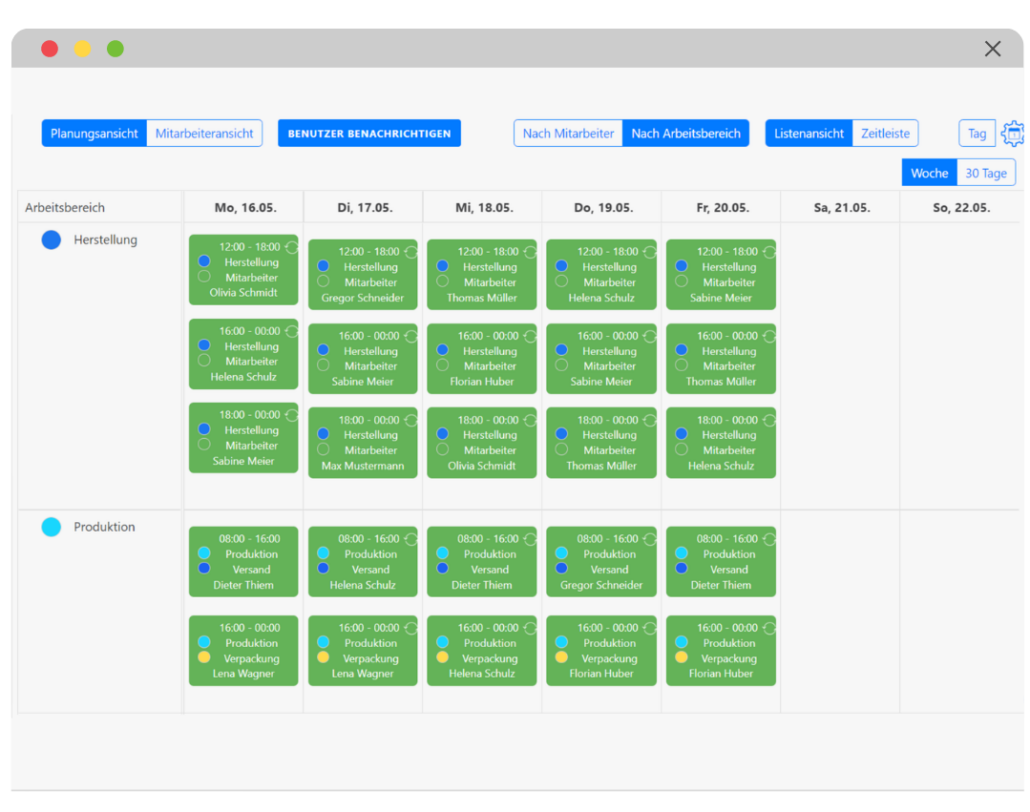Toggle empty Mitarbeiter circle in Sabine Meier Friday 12:00 shift

point(682,281)
